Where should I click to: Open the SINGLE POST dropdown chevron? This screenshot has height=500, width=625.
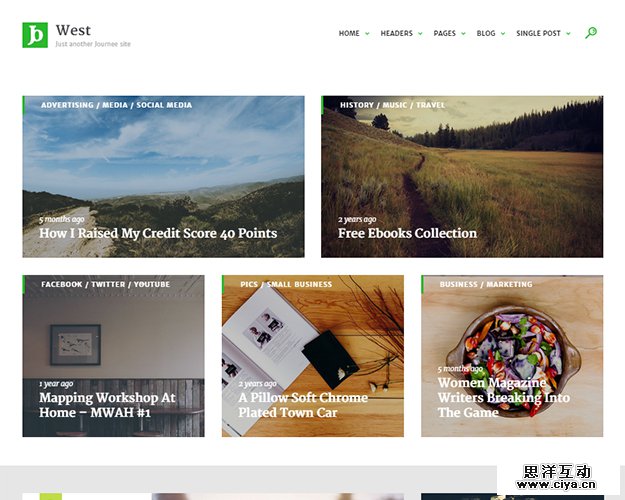tap(568, 33)
